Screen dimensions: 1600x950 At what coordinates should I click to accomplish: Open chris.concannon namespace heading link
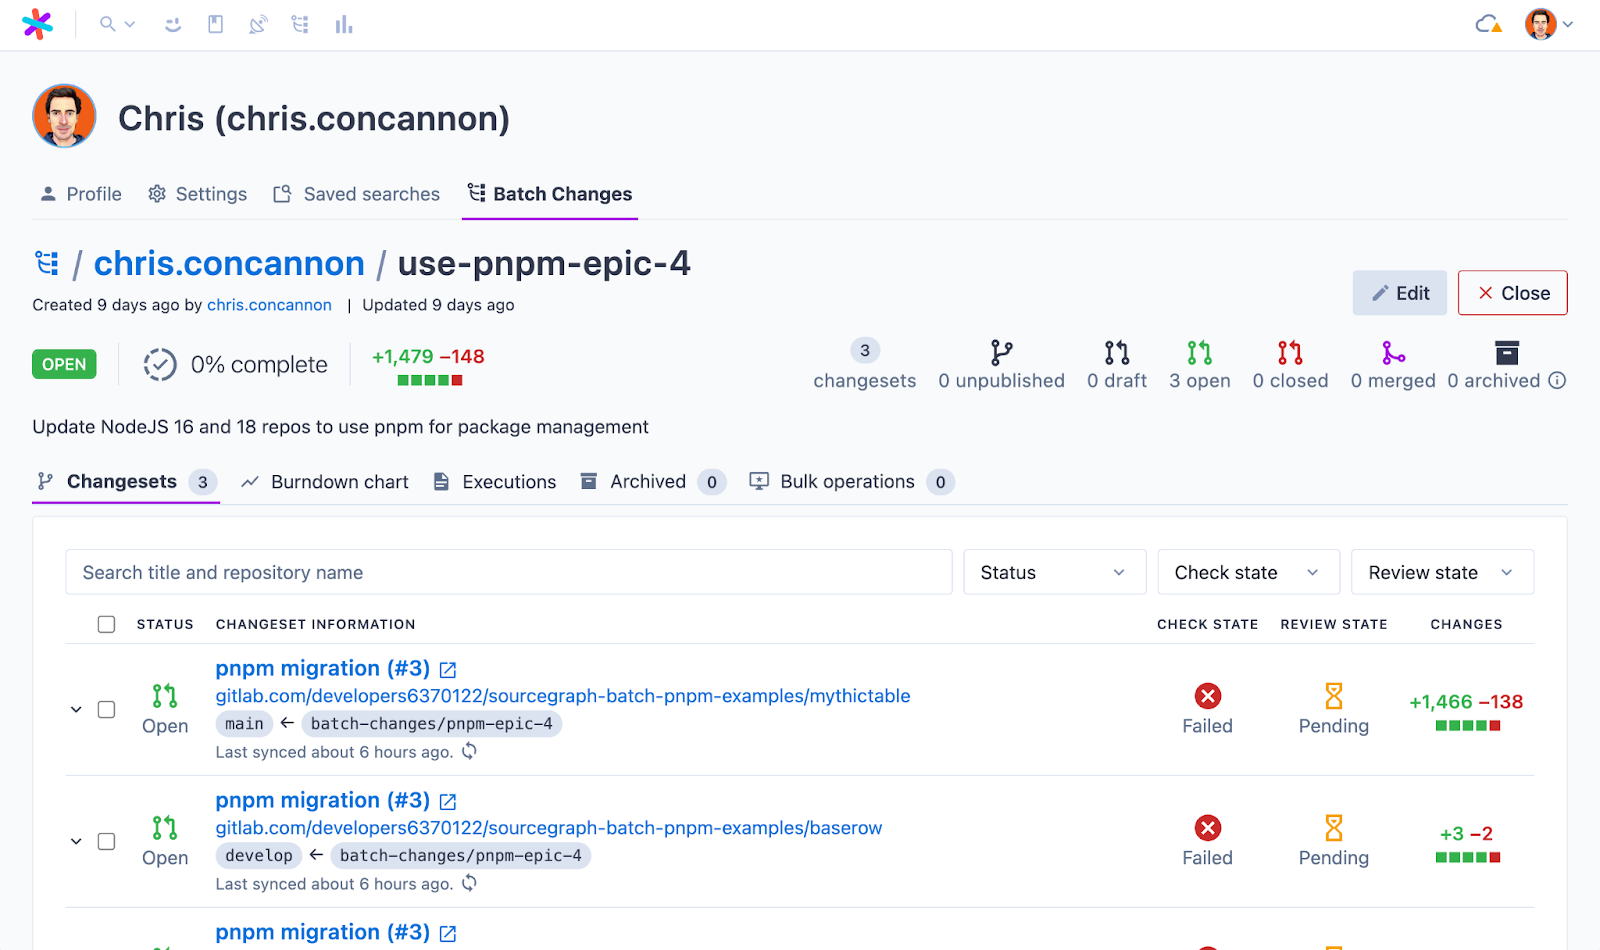coord(229,263)
